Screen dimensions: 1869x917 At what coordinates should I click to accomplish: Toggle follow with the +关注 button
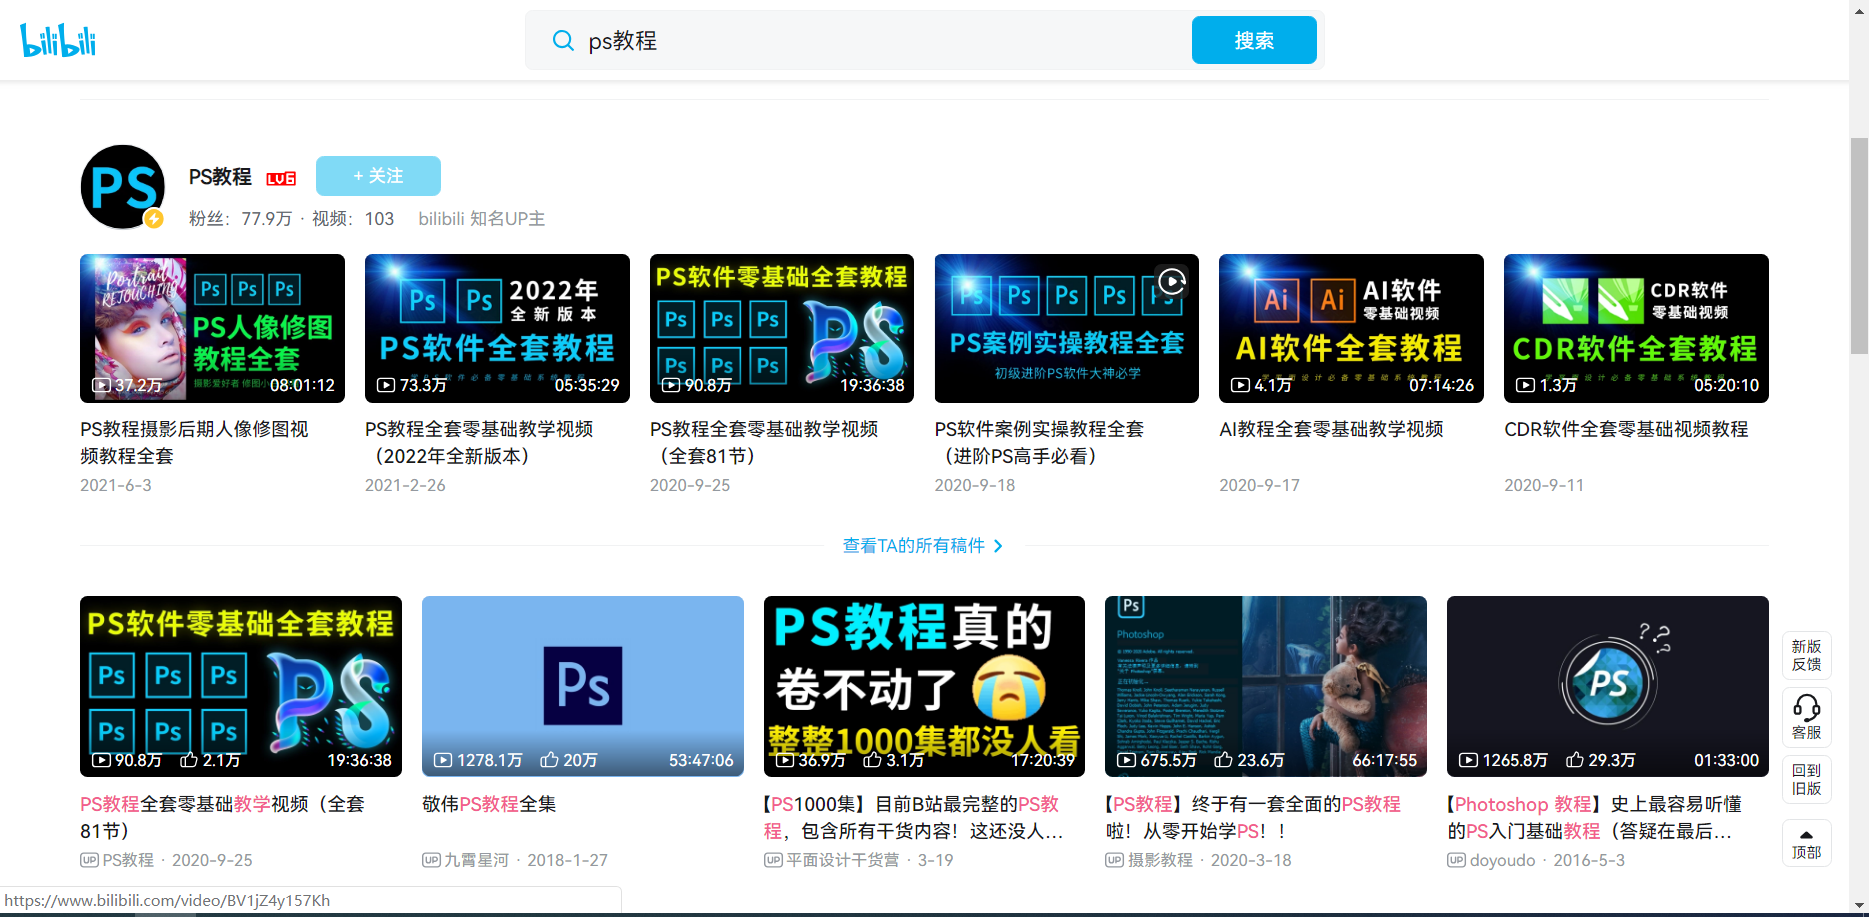(x=378, y=176)
